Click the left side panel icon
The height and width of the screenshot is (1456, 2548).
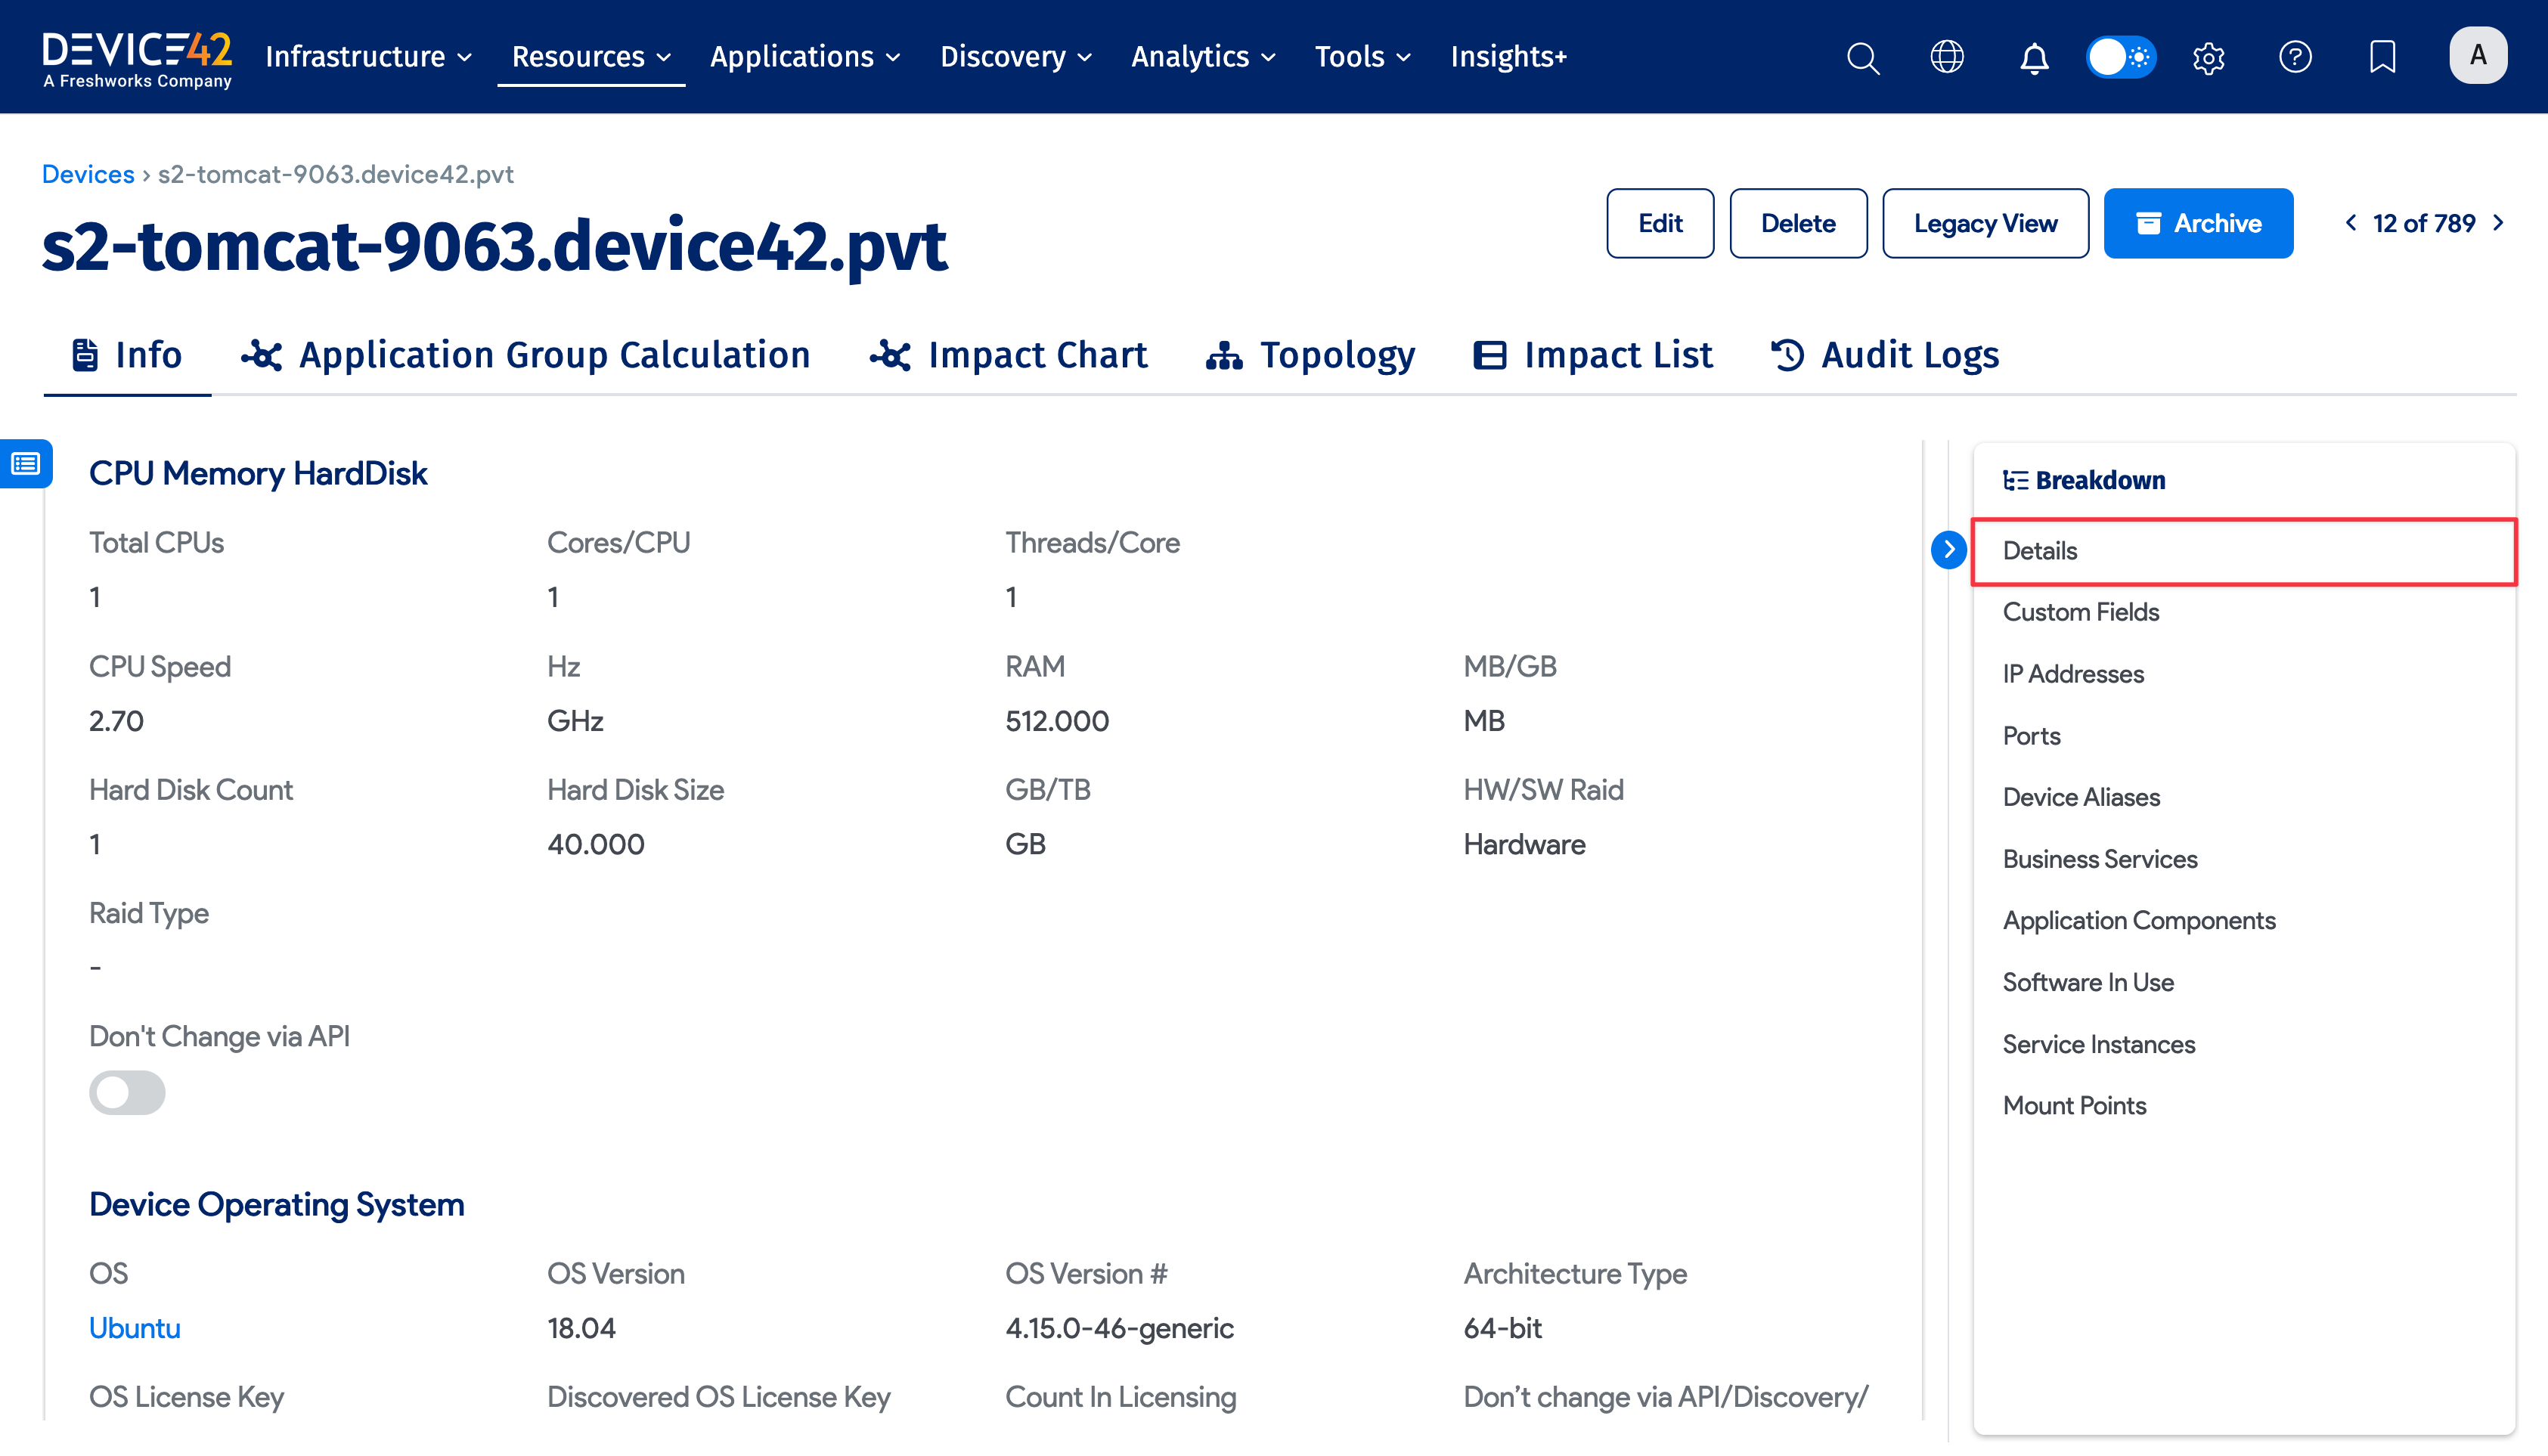[x=26, y=464]
